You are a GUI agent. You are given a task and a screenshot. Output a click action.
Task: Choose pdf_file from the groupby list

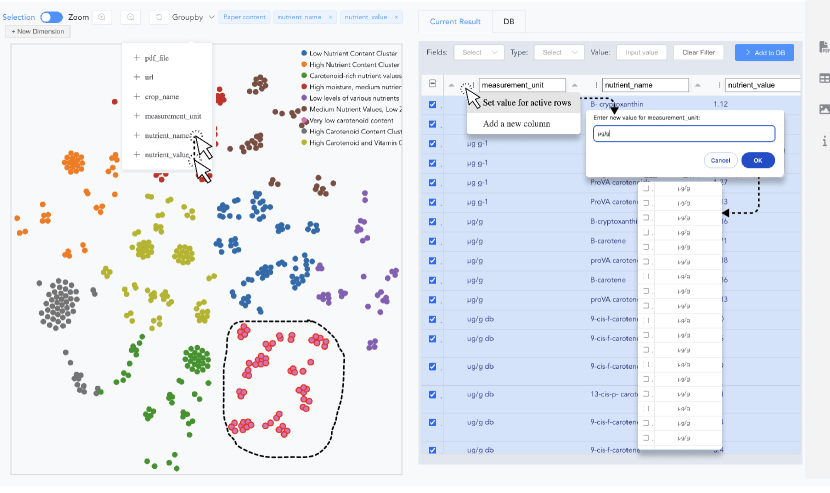point(157,58)
